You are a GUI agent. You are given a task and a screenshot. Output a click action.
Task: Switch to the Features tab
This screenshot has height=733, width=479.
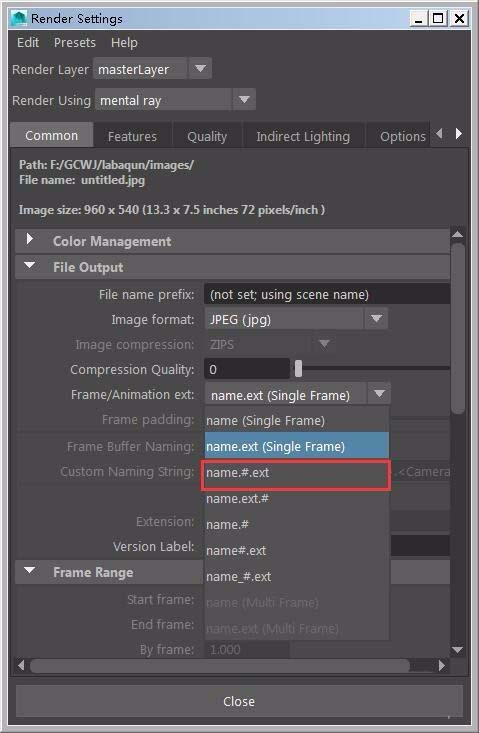[x=132, y=137]
